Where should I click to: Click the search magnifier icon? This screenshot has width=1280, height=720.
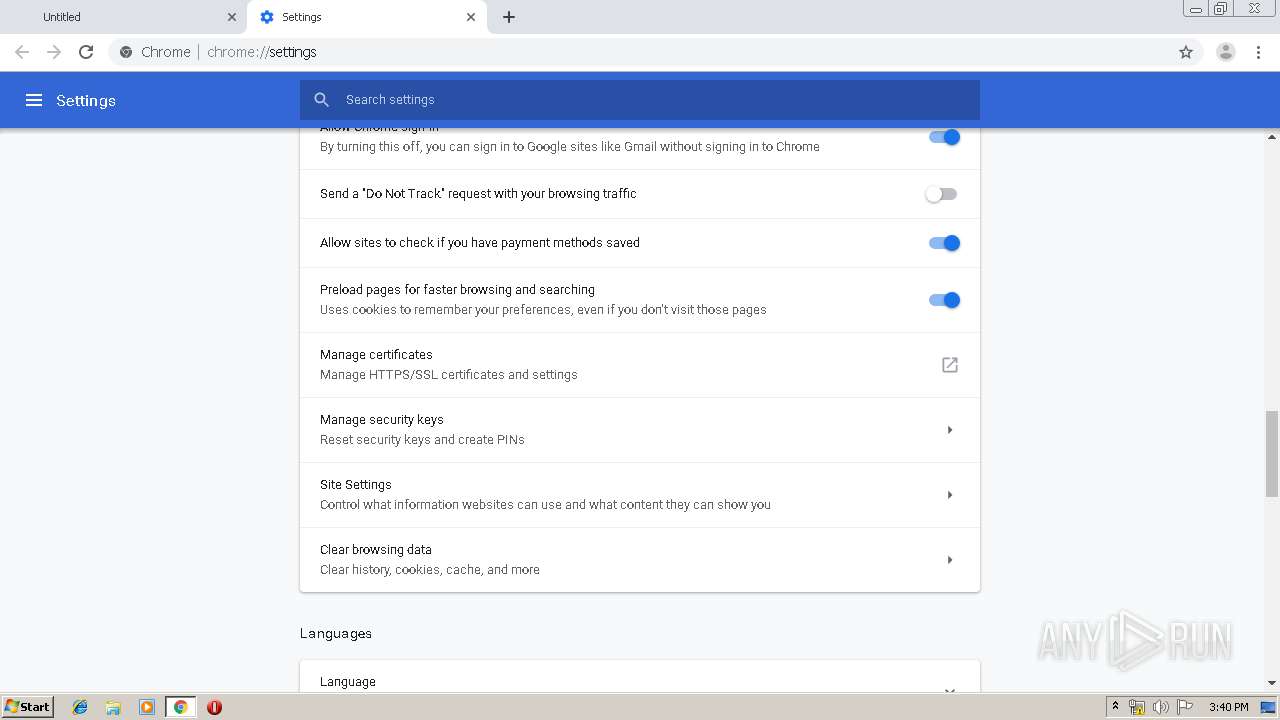[321, 100]
